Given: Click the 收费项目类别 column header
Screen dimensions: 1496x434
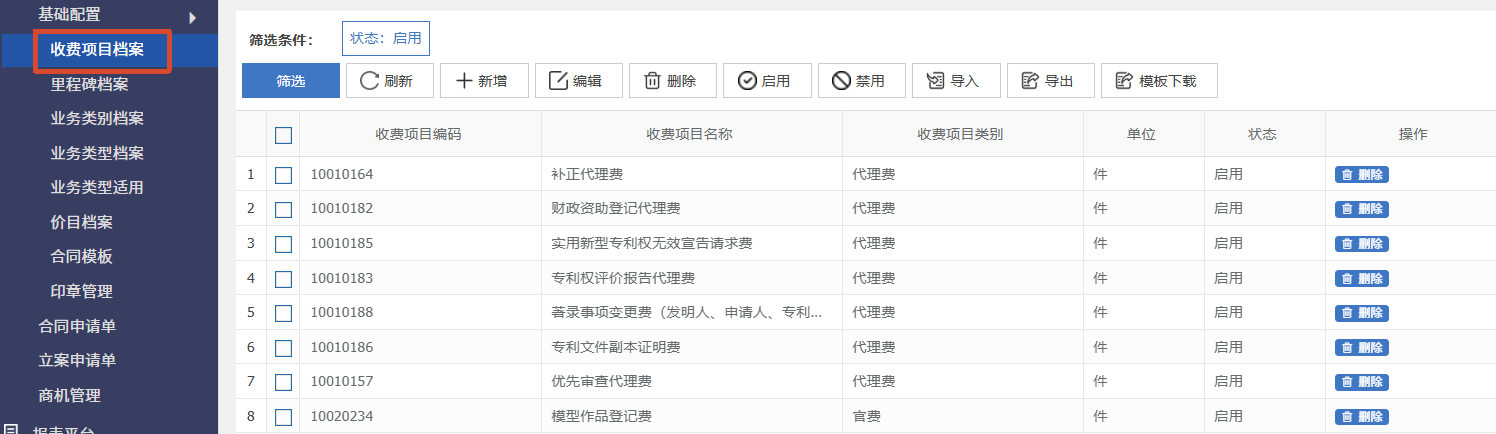Looking at the screenshot, I should pos(961,134).
